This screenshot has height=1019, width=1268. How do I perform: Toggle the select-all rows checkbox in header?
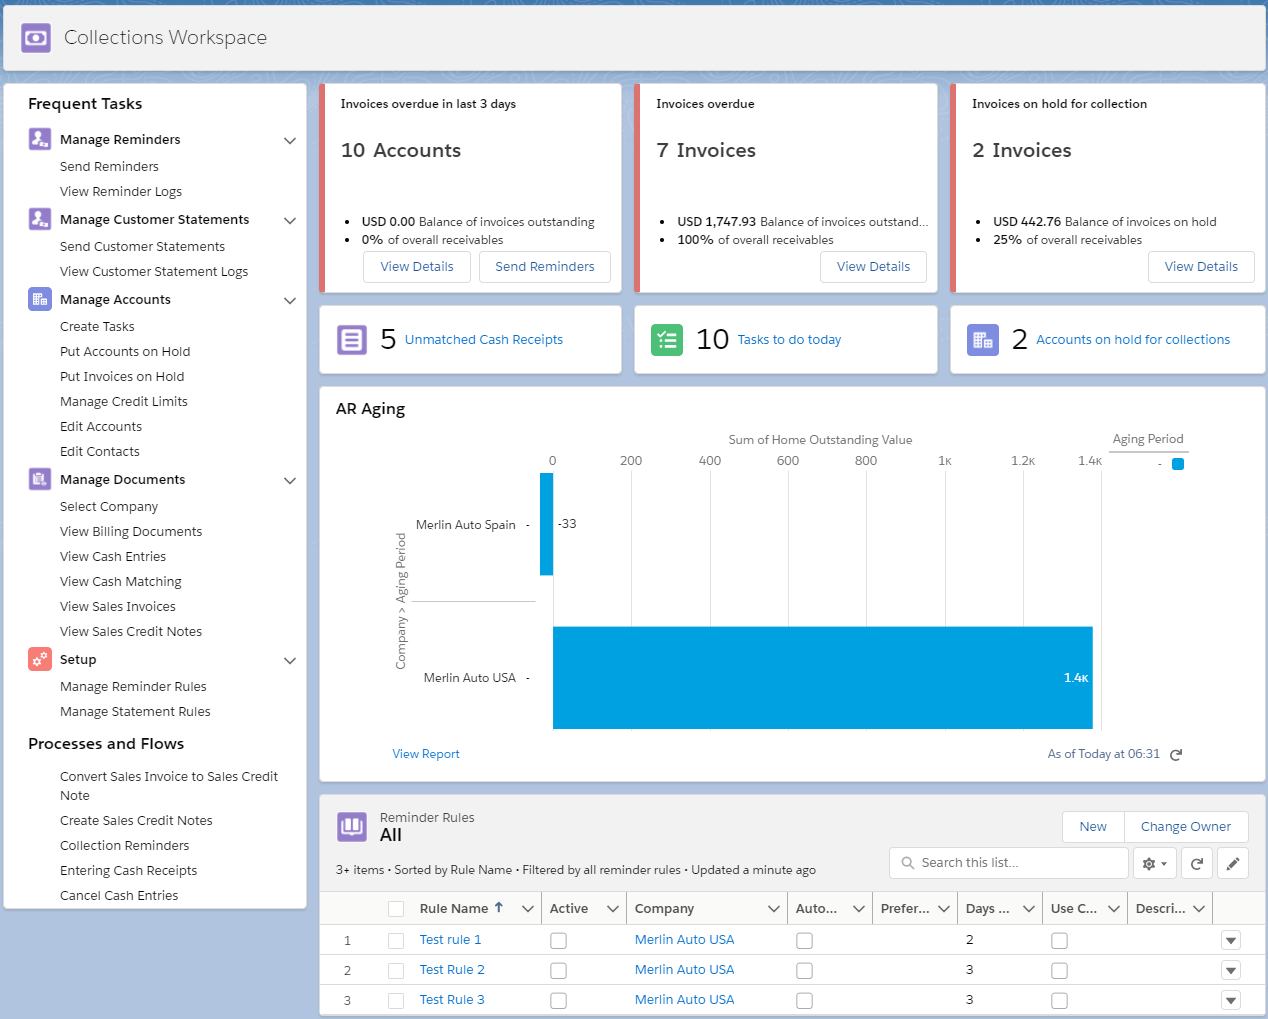pyautogui.click(x=396, y=909)
